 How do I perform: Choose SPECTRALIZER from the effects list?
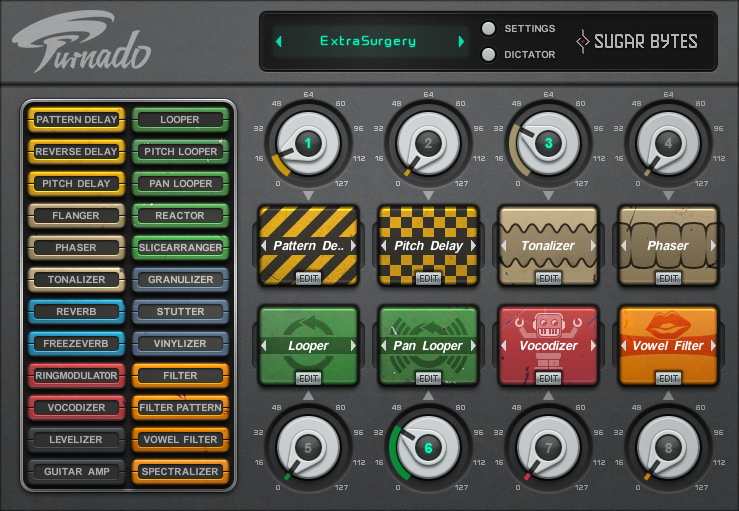pos(180,471)
